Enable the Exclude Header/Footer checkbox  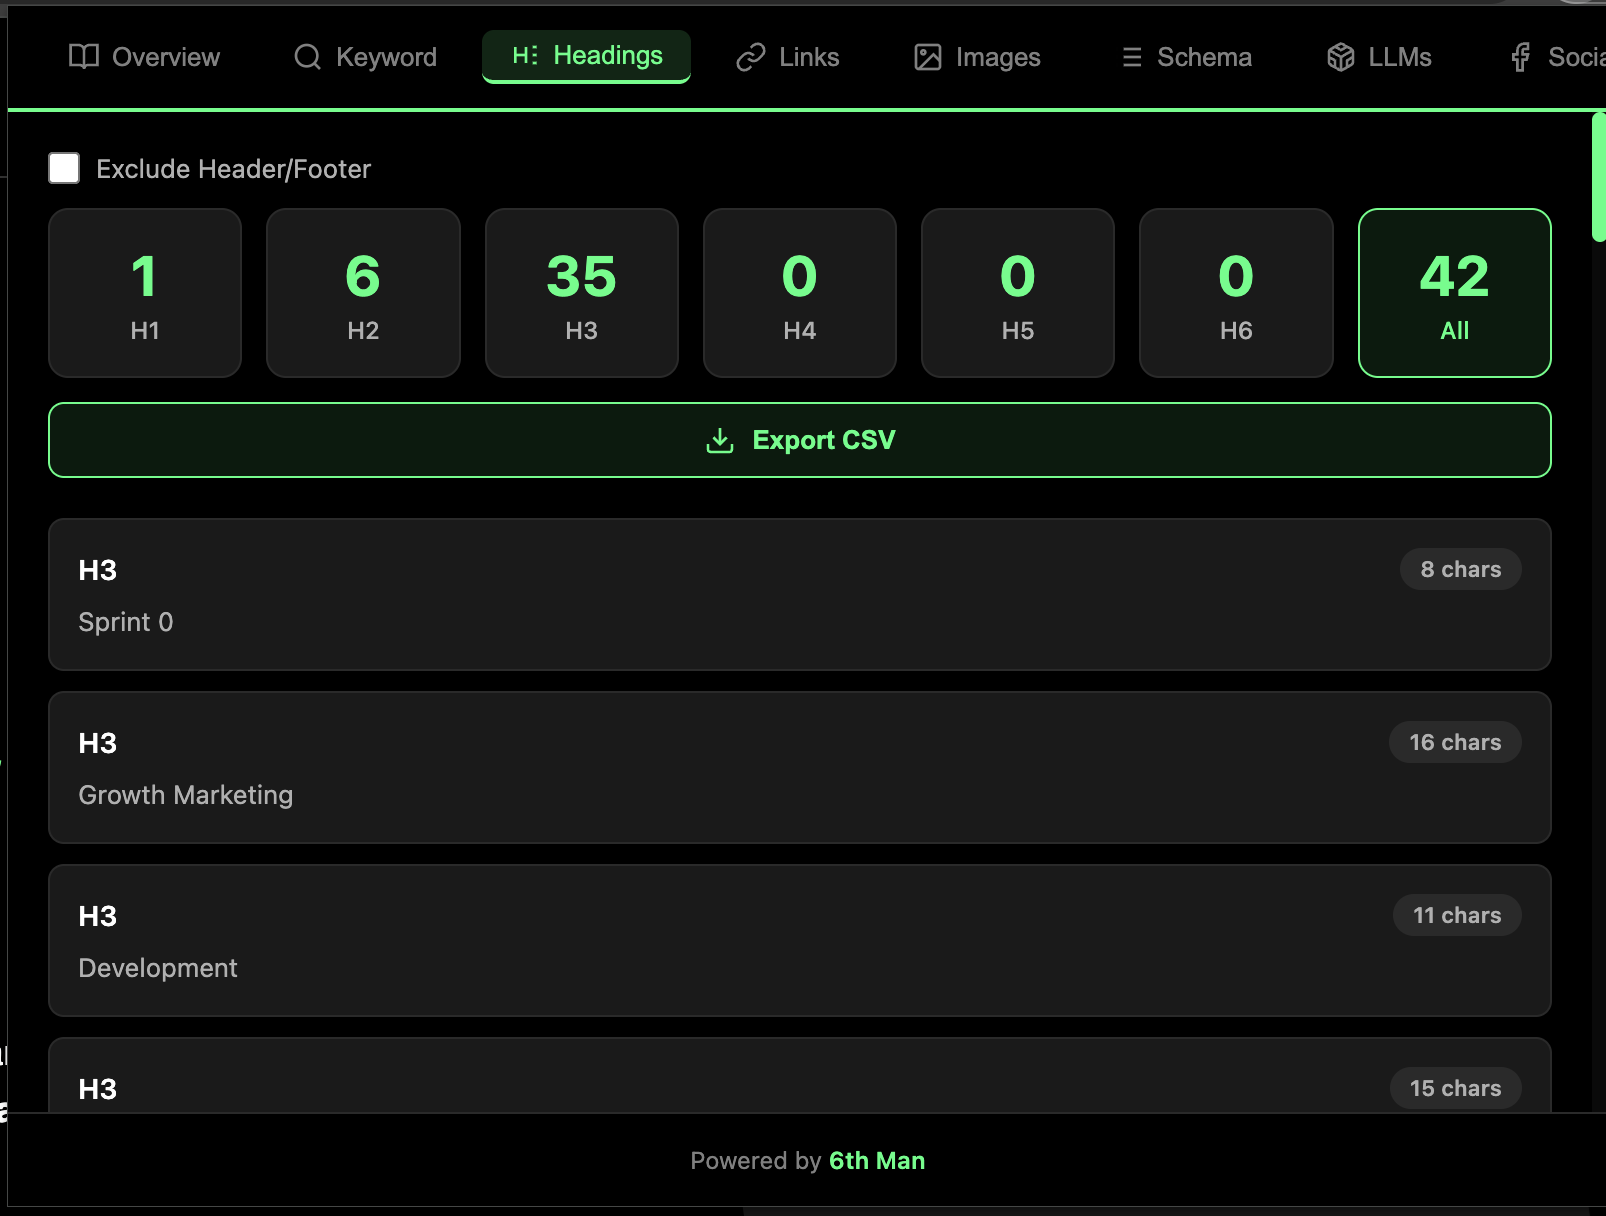tap(64, 168)
